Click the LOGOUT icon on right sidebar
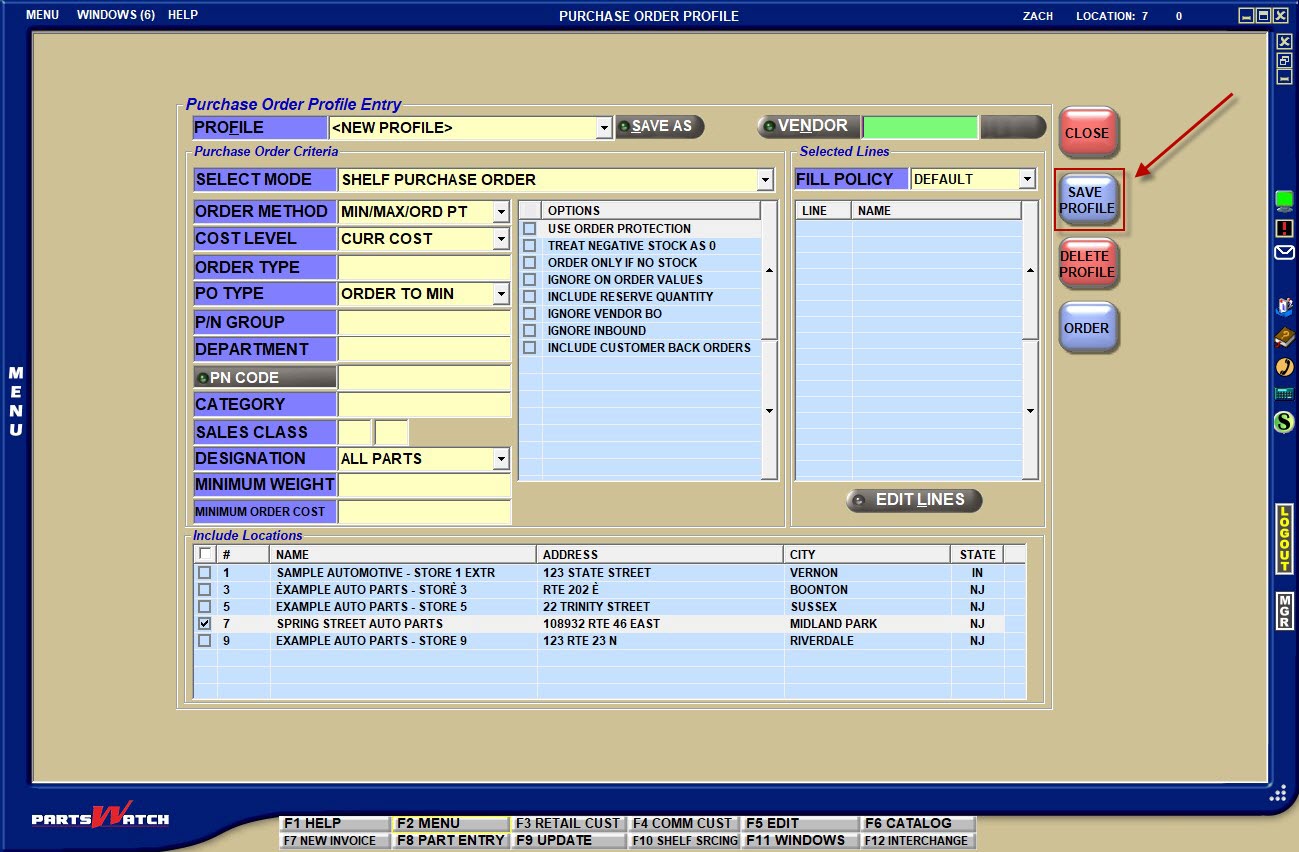 [x=1285, y=539]
